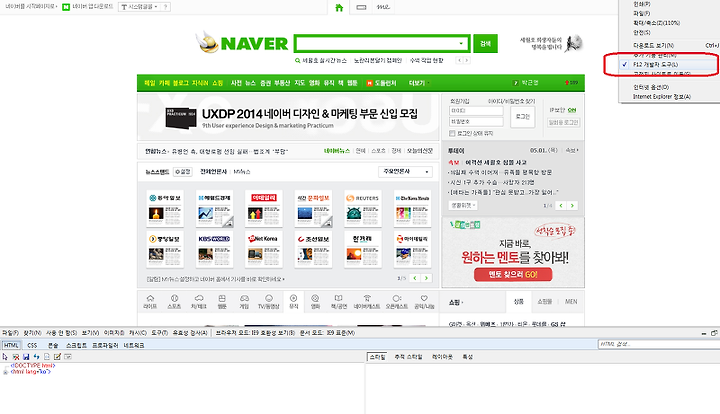720x414 pixels.
Task: Toggle F12 개발자 도구 menu item
Action: [669, 65]
